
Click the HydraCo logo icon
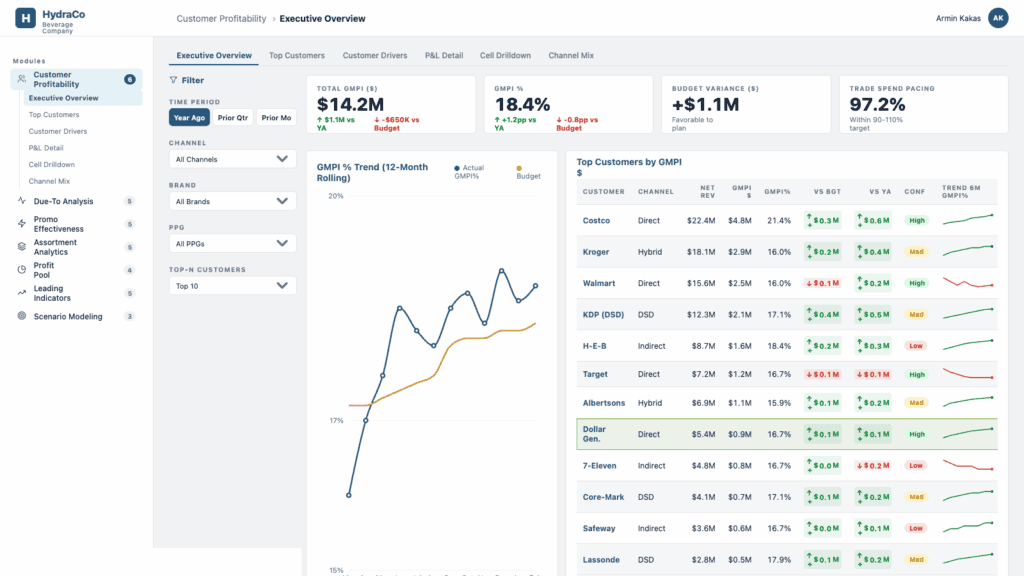click(x=25, y=18)
